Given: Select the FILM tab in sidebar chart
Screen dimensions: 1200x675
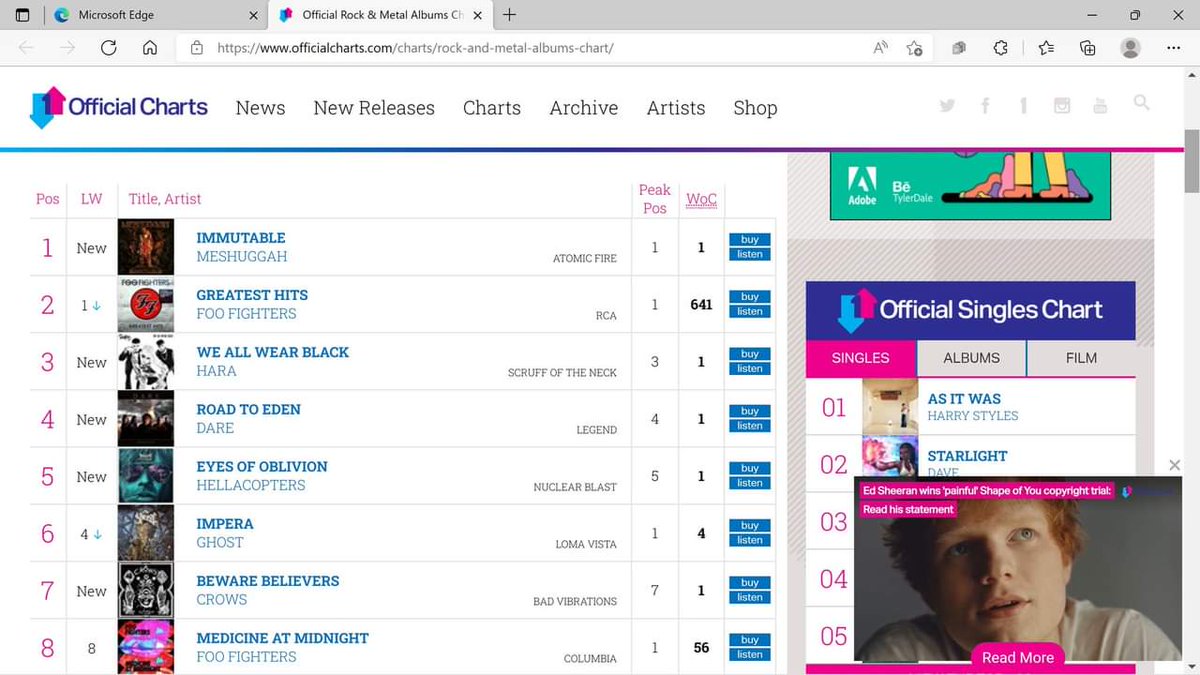Looking at the screenshot, I should click(x=1081, y=358).
